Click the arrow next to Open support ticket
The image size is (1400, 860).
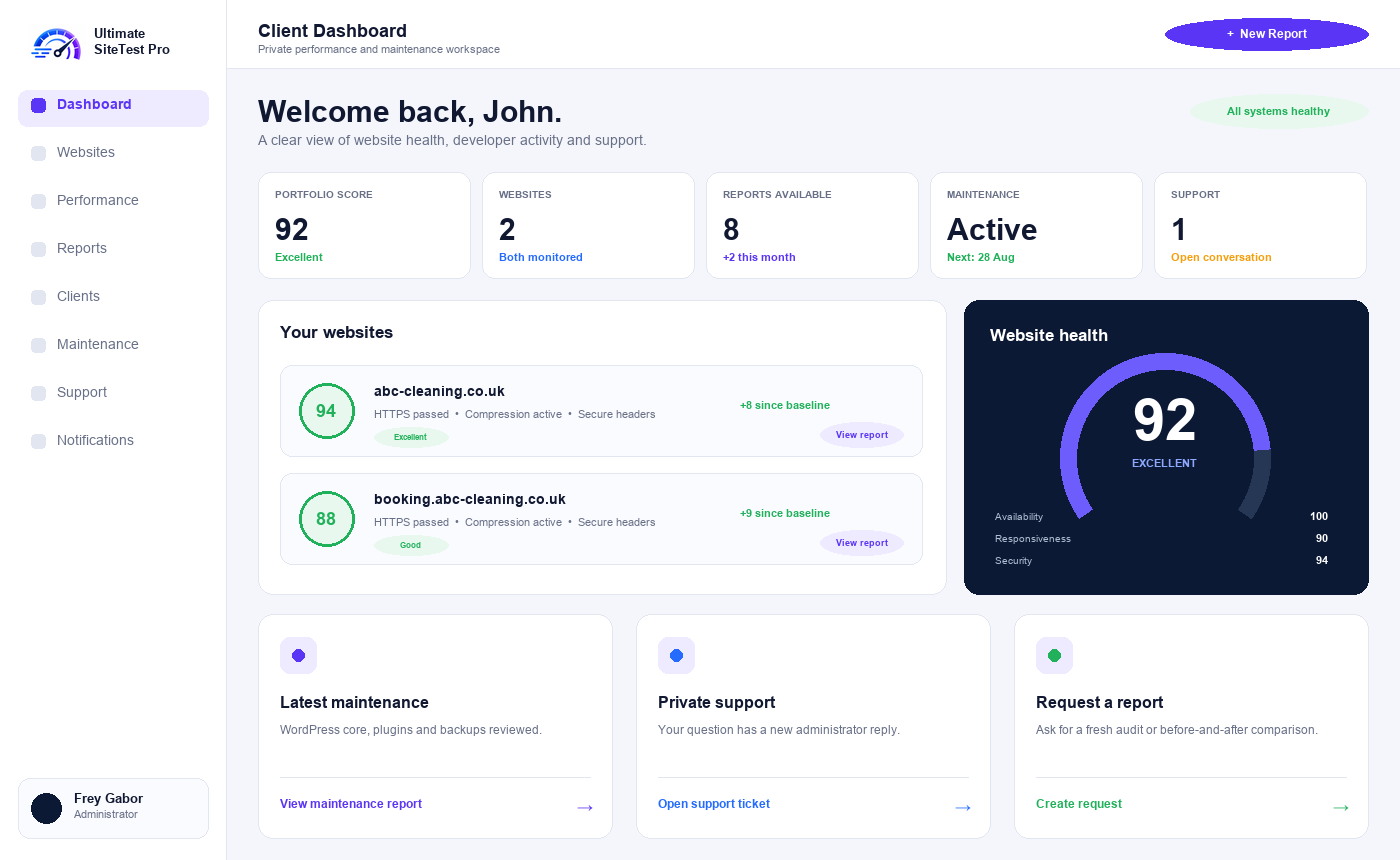point(963,807)
